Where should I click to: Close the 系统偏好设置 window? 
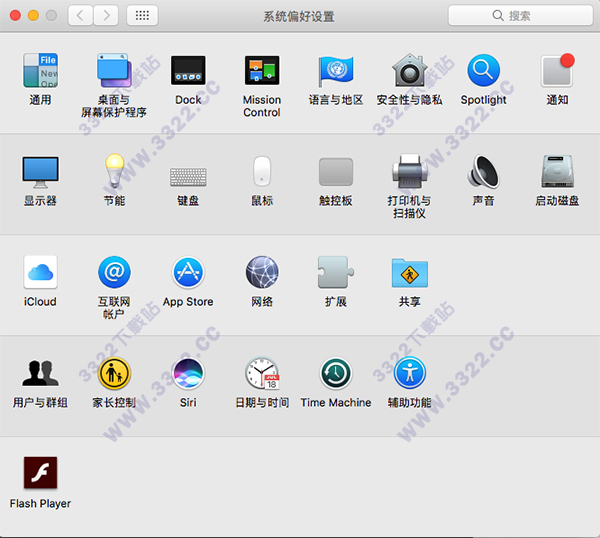pos(15,15)
